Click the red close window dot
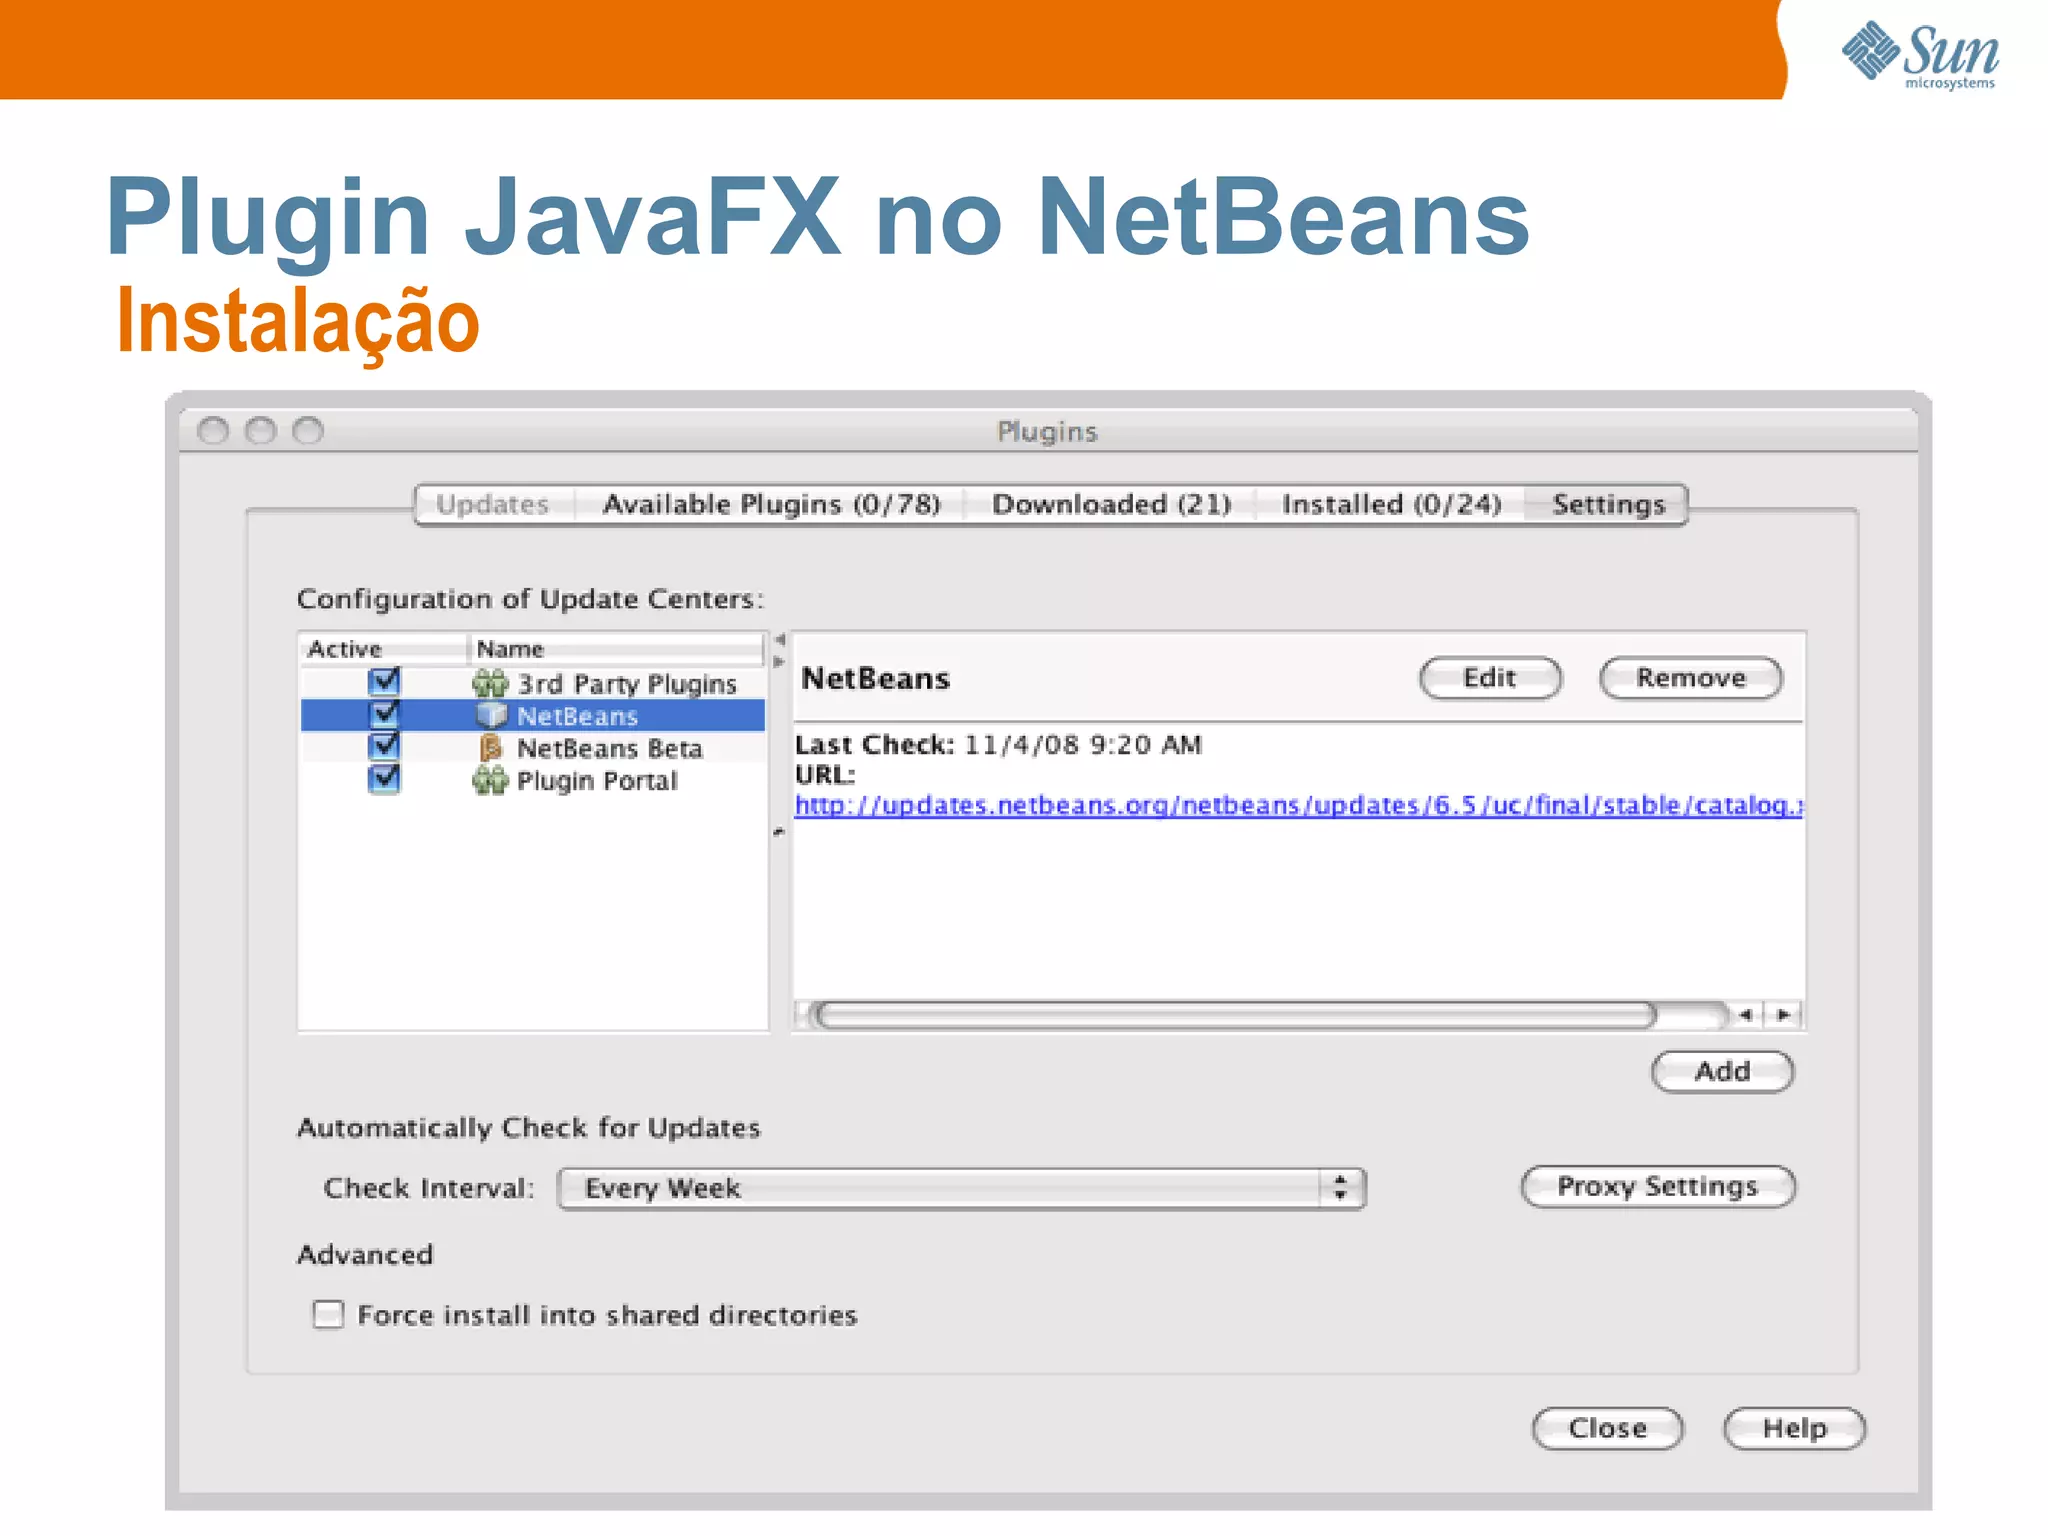 213,431
